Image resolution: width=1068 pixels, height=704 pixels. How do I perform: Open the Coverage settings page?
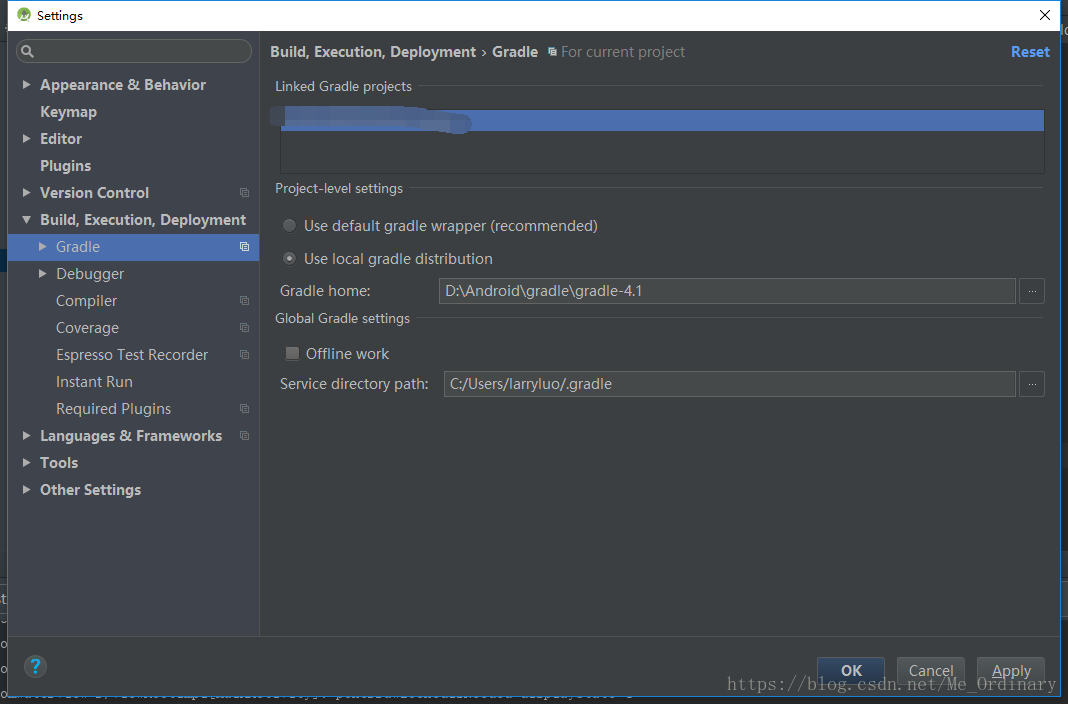point(87,327)
